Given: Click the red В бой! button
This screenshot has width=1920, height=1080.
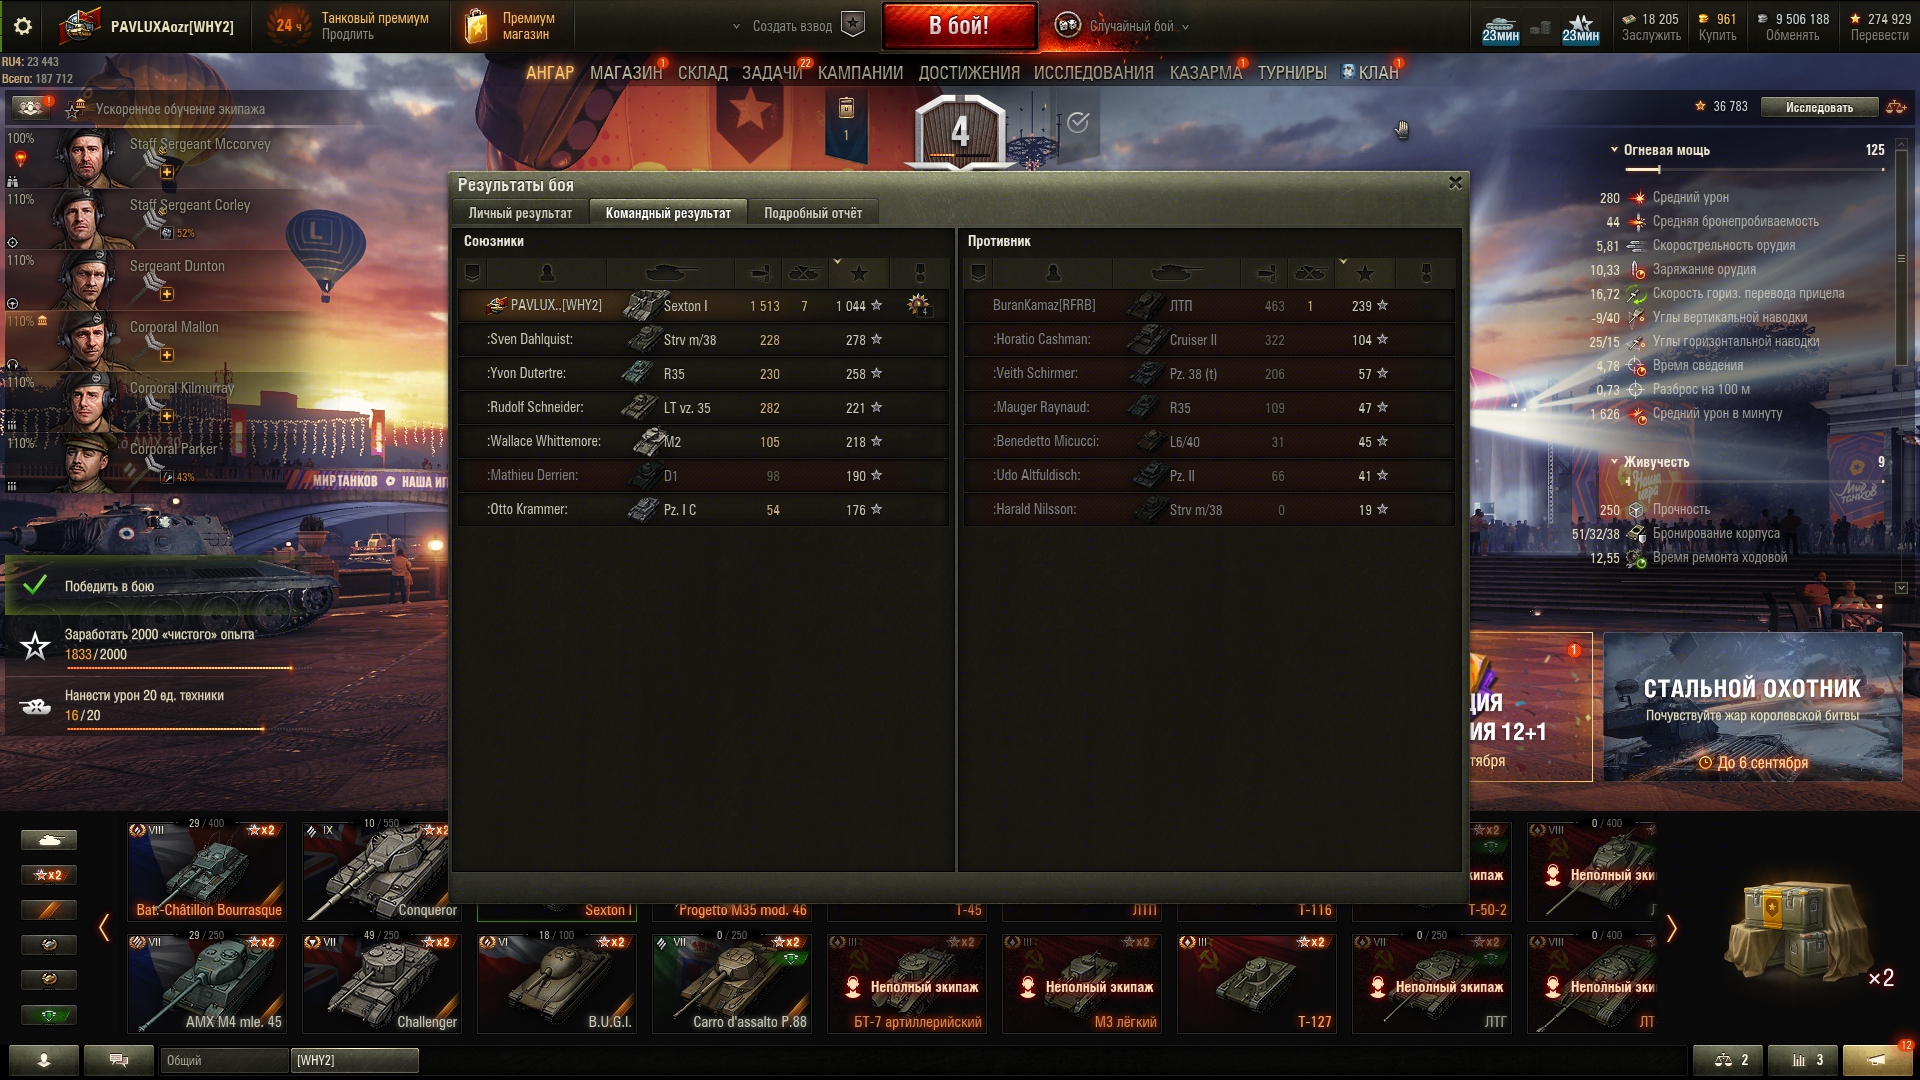Looking at the screenshot, I should (959, 26).
